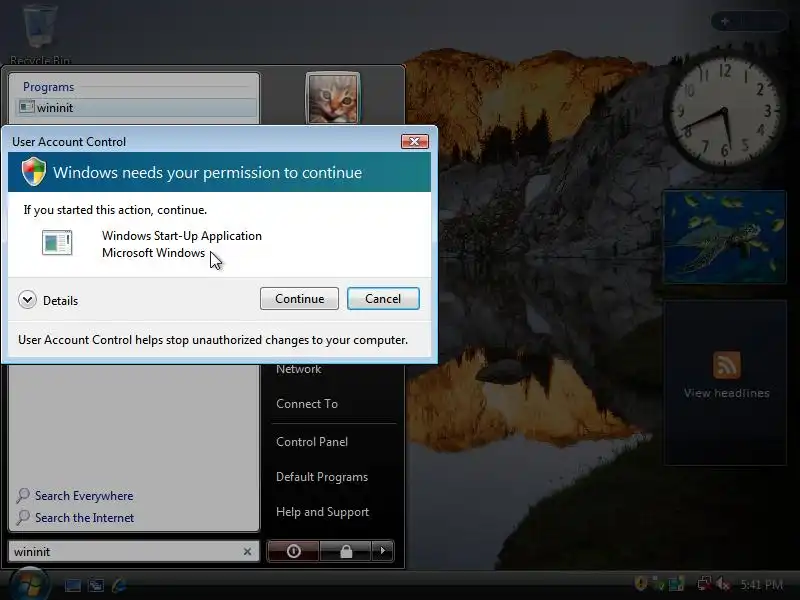Open Connect To in the Start menu

(307, 404)
